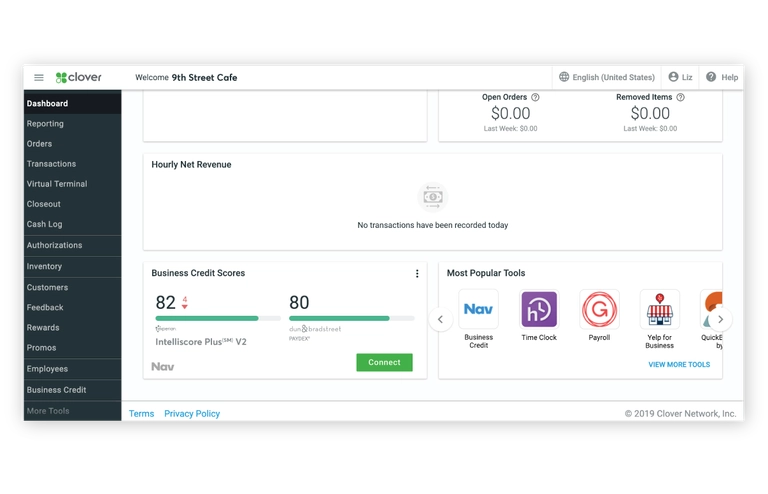
Task: Open the hamburger navigation menu
Action: pyautogui.click(x=39, y=77)
